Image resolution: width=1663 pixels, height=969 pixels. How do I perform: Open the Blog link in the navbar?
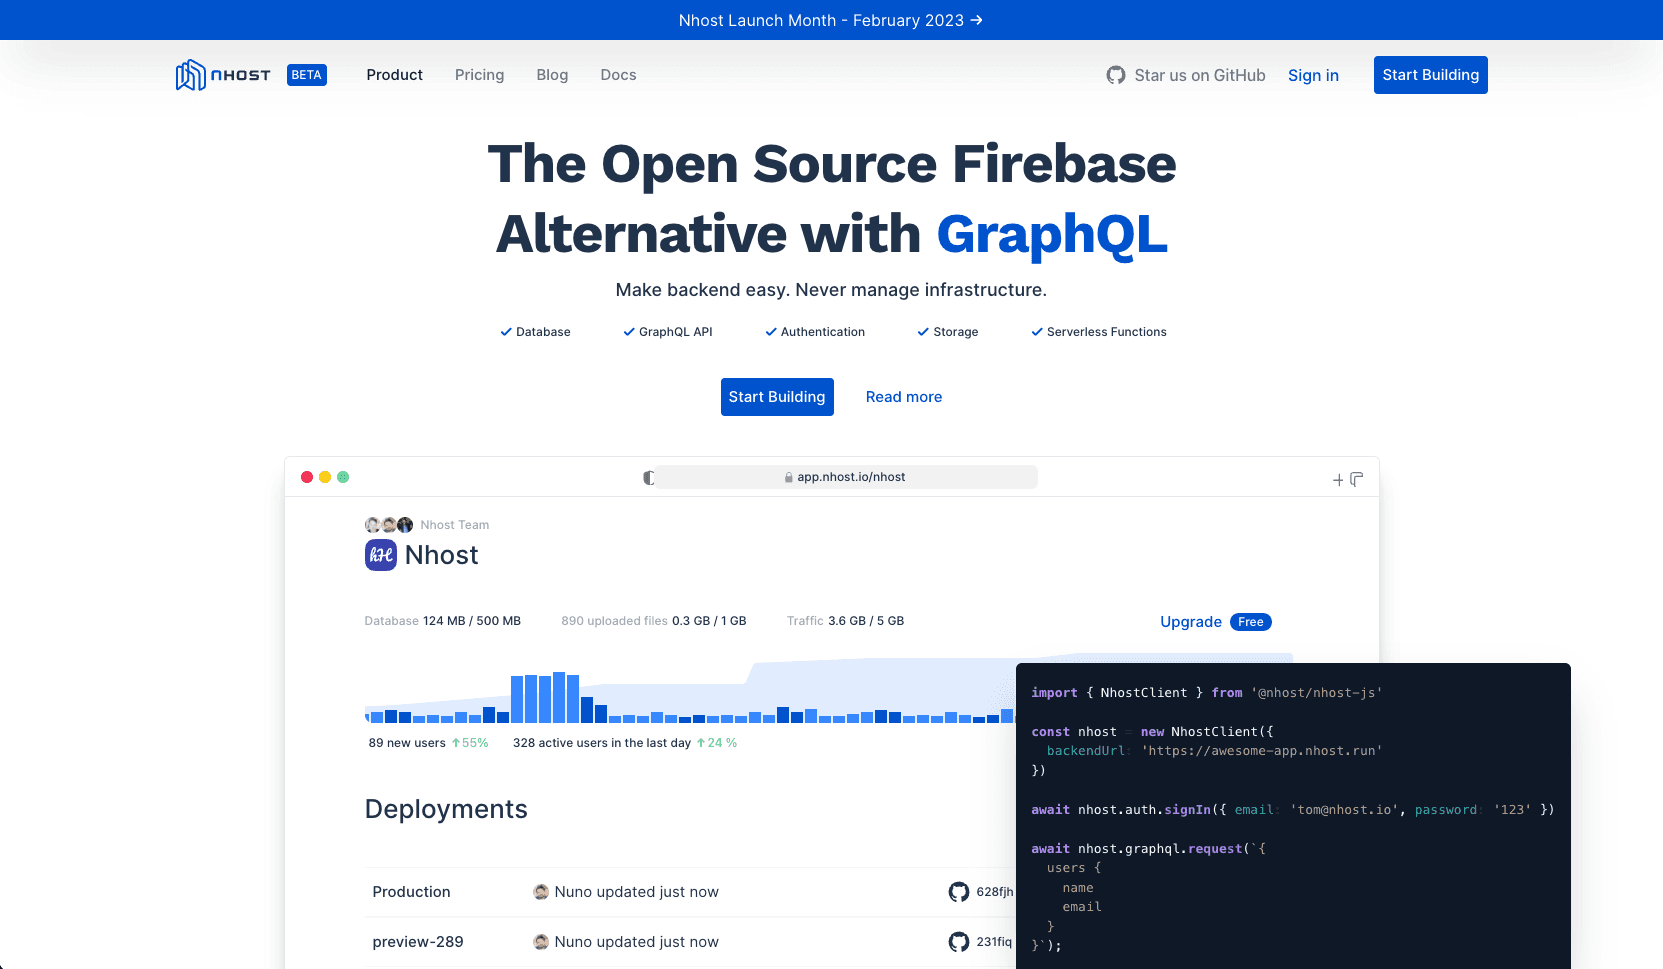click(552, 75)
